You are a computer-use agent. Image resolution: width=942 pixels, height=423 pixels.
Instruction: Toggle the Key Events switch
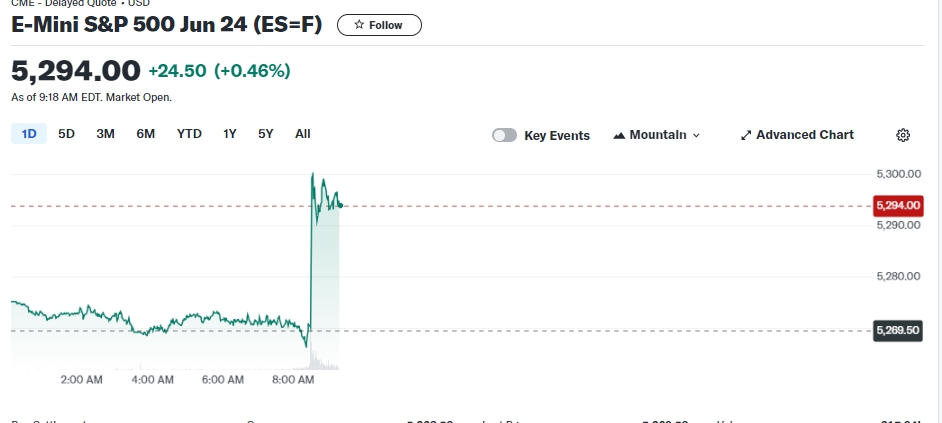(x=504, y=135)
